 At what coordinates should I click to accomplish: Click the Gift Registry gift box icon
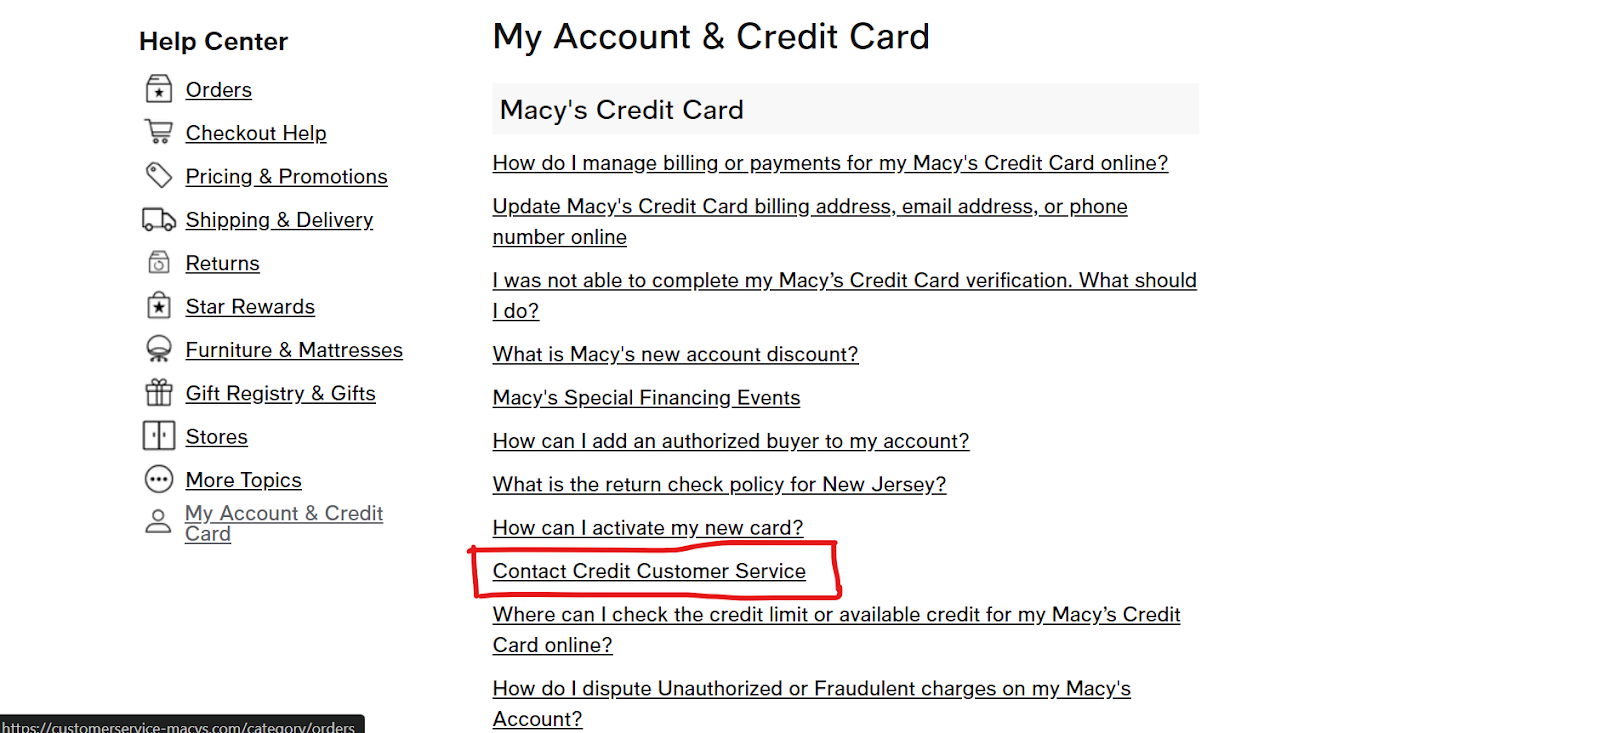coord(159,392)
